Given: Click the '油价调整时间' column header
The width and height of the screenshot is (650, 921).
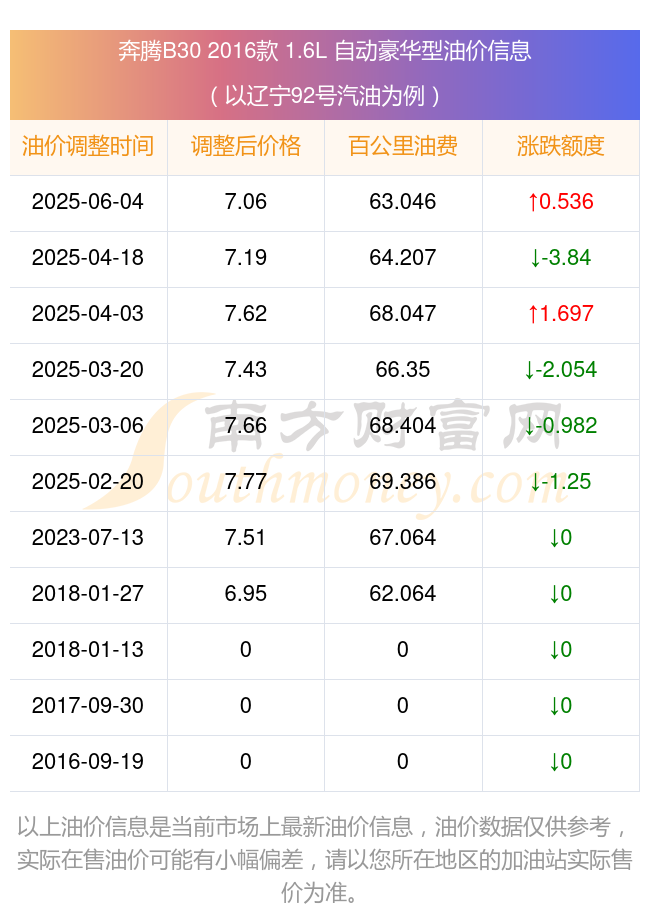Looking at the screenshot, I should (88, 146).
